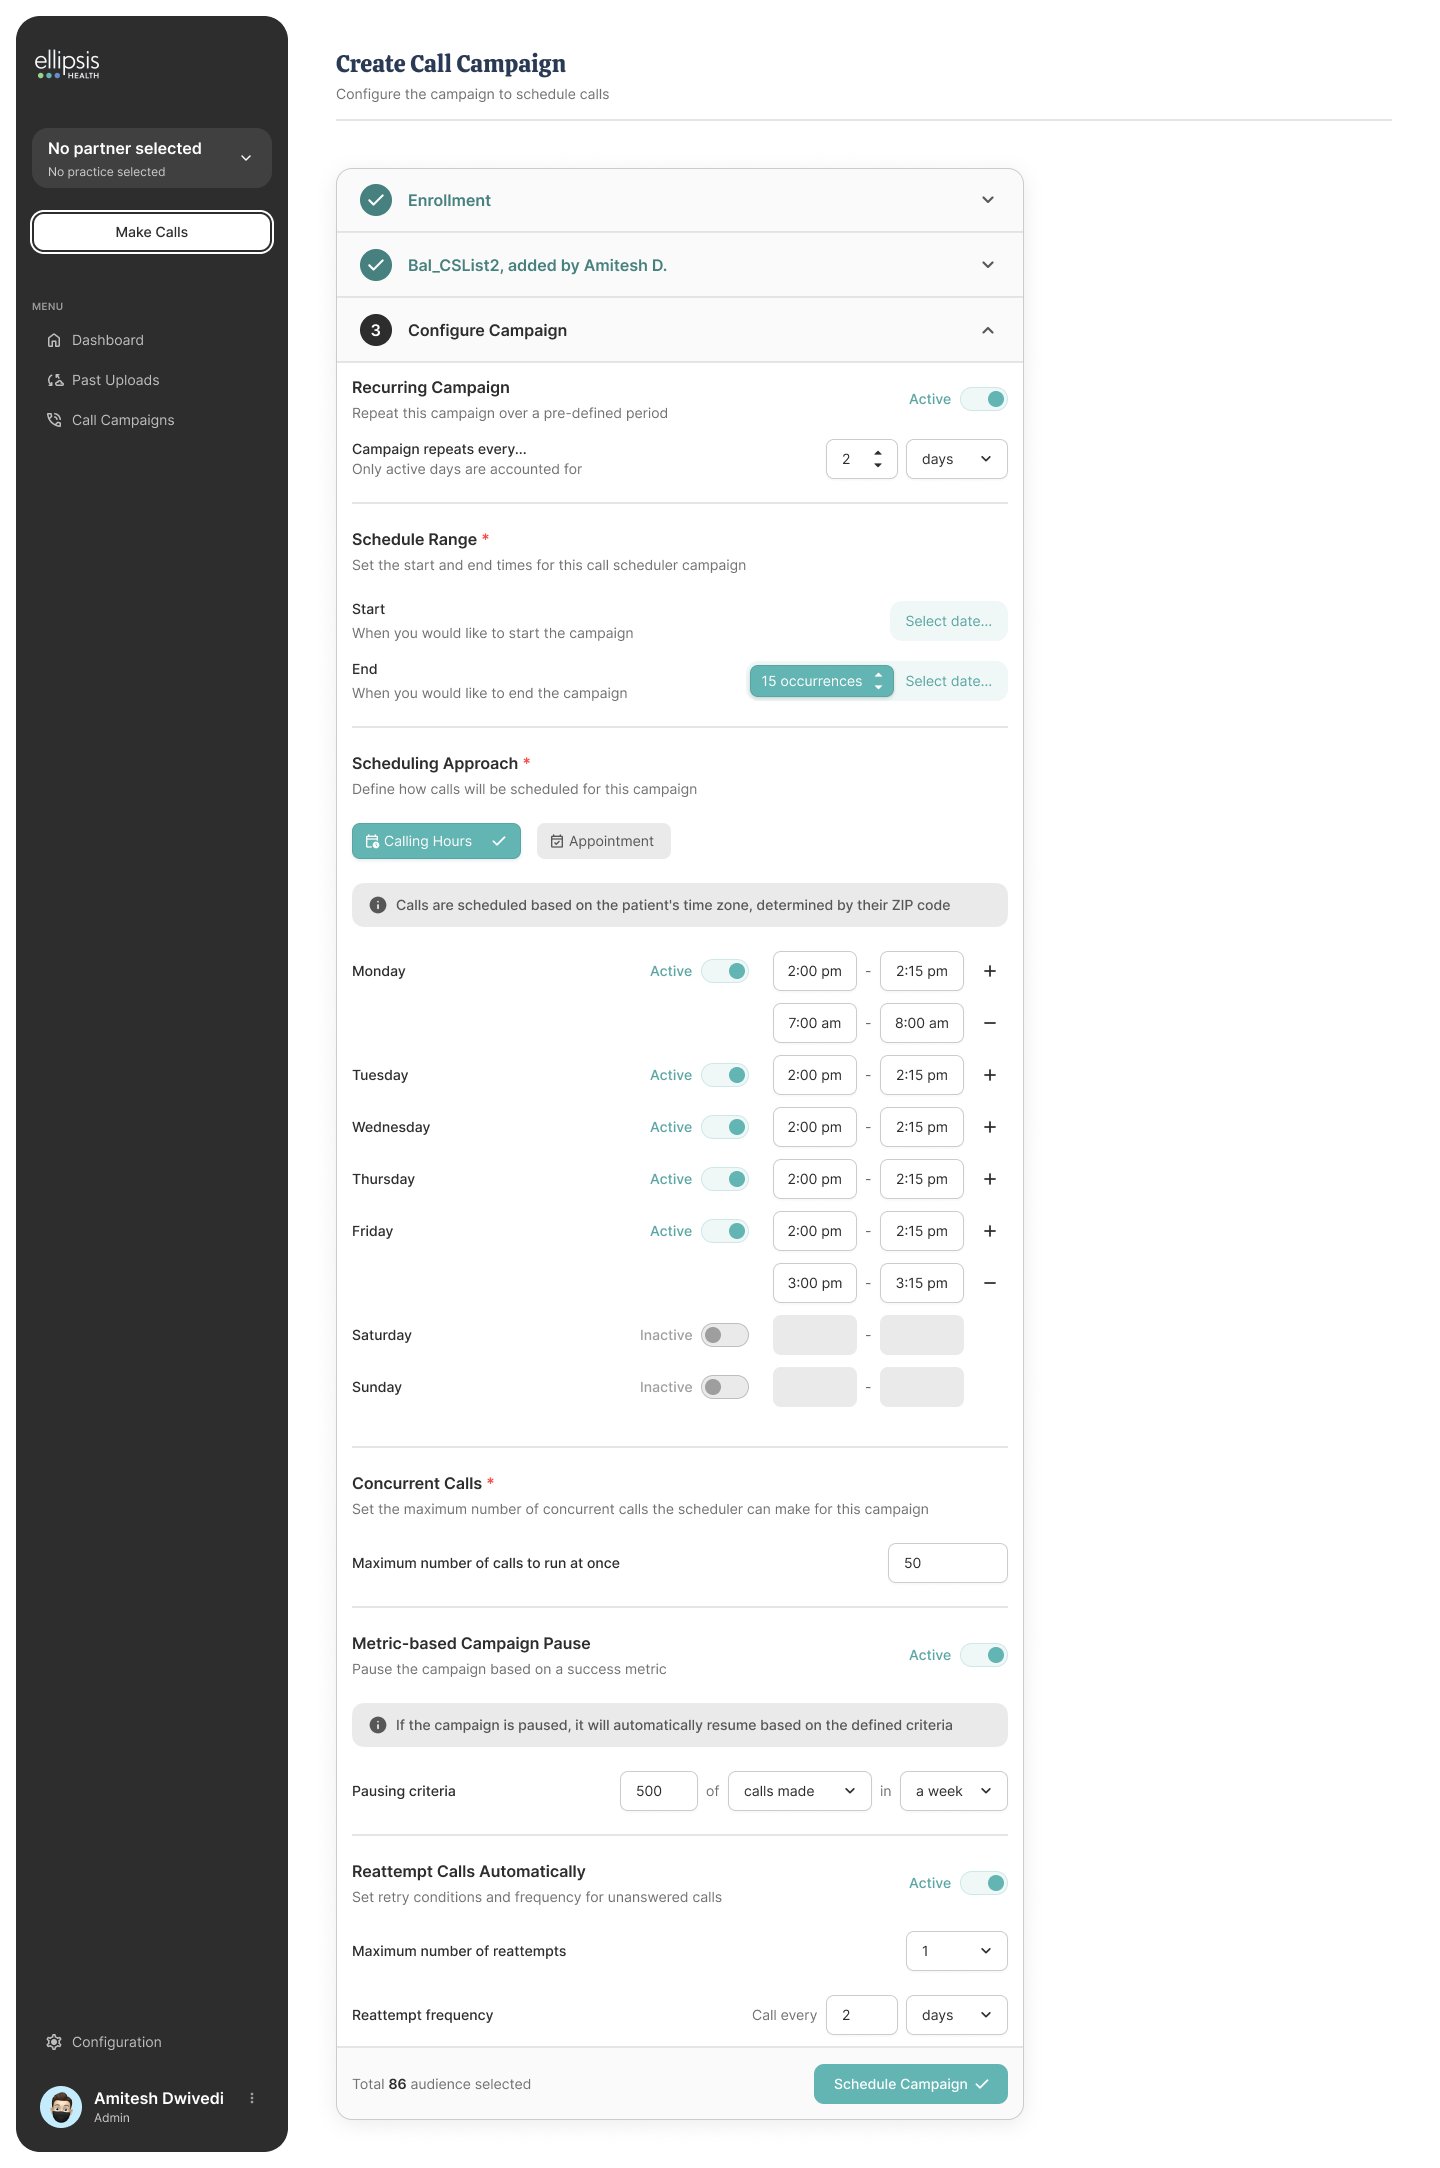Enable Sunday calling hours
The image size is (1440, 2168).
click(x=725, y=1387)
